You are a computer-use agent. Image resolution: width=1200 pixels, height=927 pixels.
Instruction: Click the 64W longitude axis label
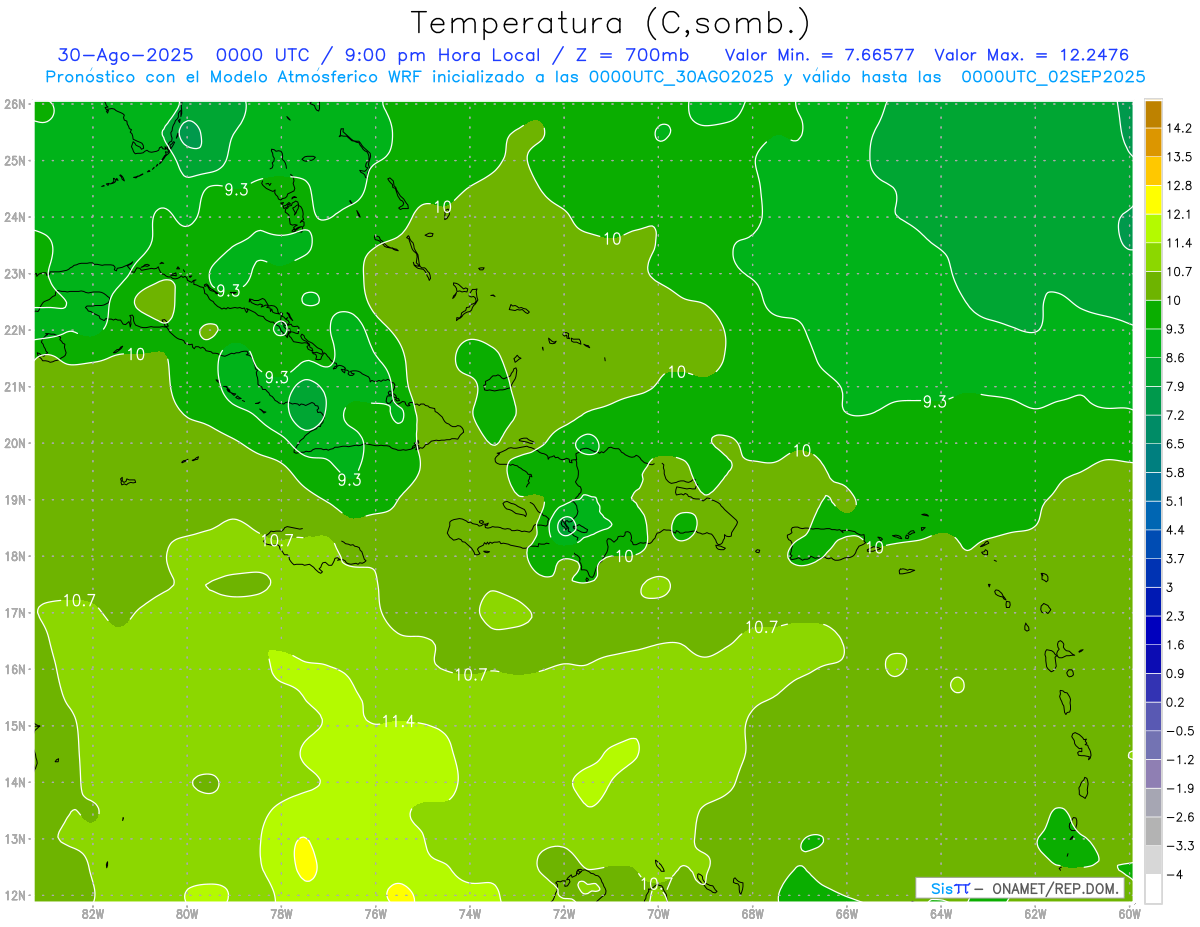(x=941, y=913)
